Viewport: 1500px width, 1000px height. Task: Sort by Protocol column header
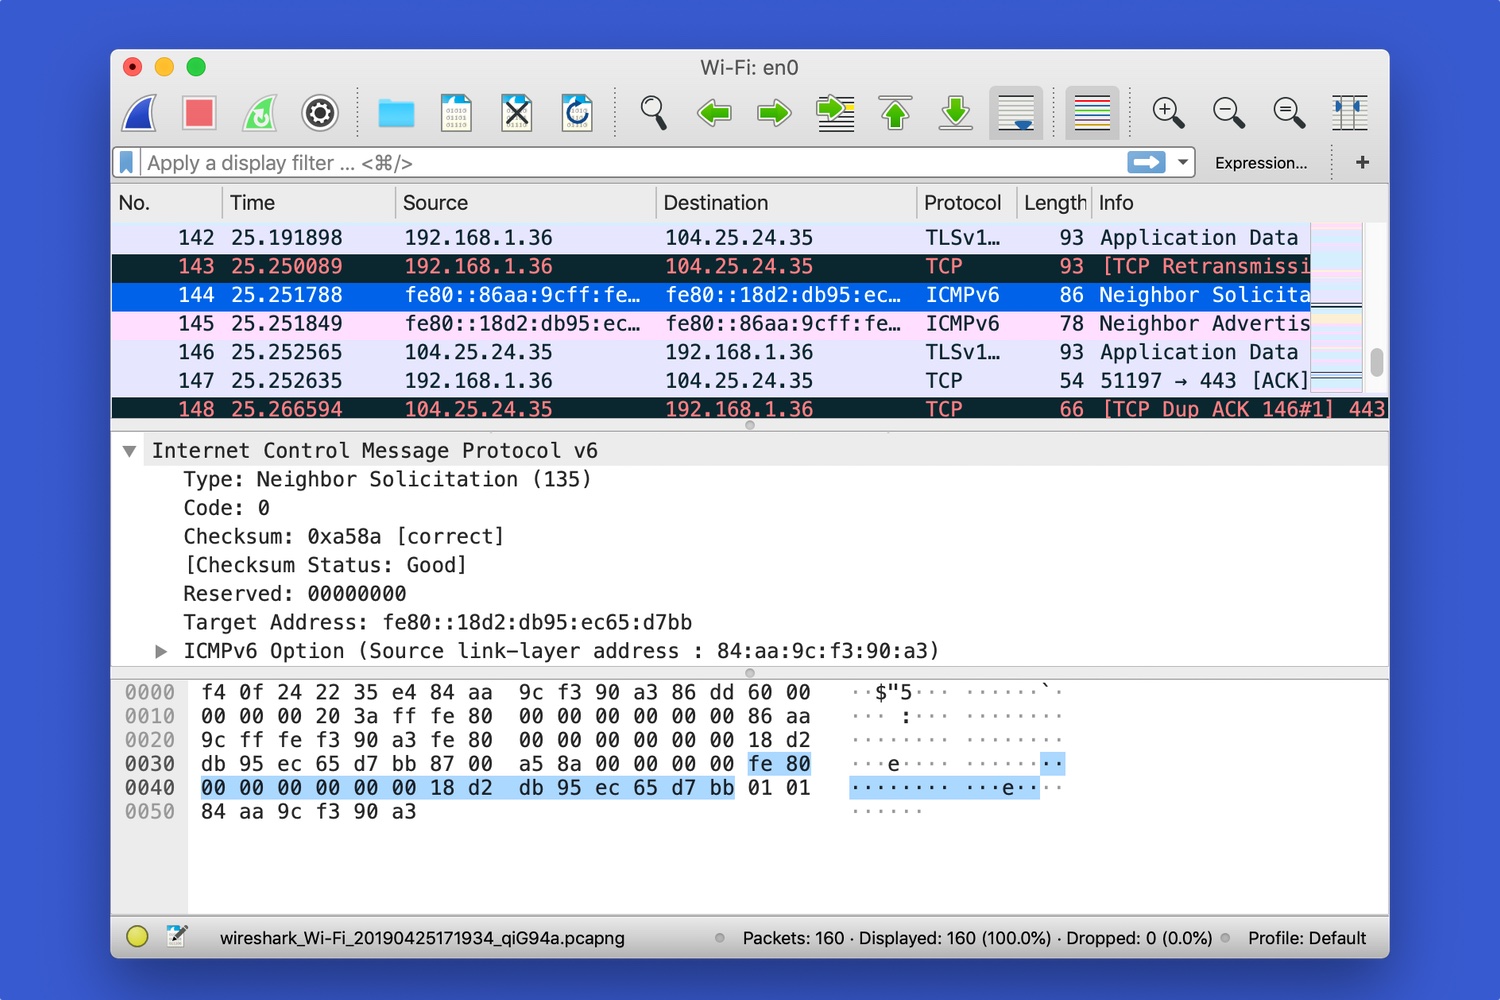coord(967,203)
